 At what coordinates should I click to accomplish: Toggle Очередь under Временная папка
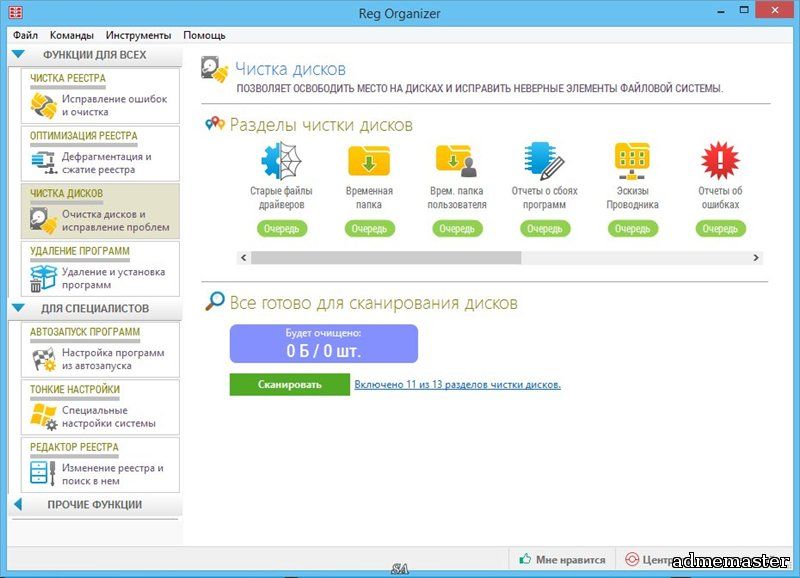[369, 229]
